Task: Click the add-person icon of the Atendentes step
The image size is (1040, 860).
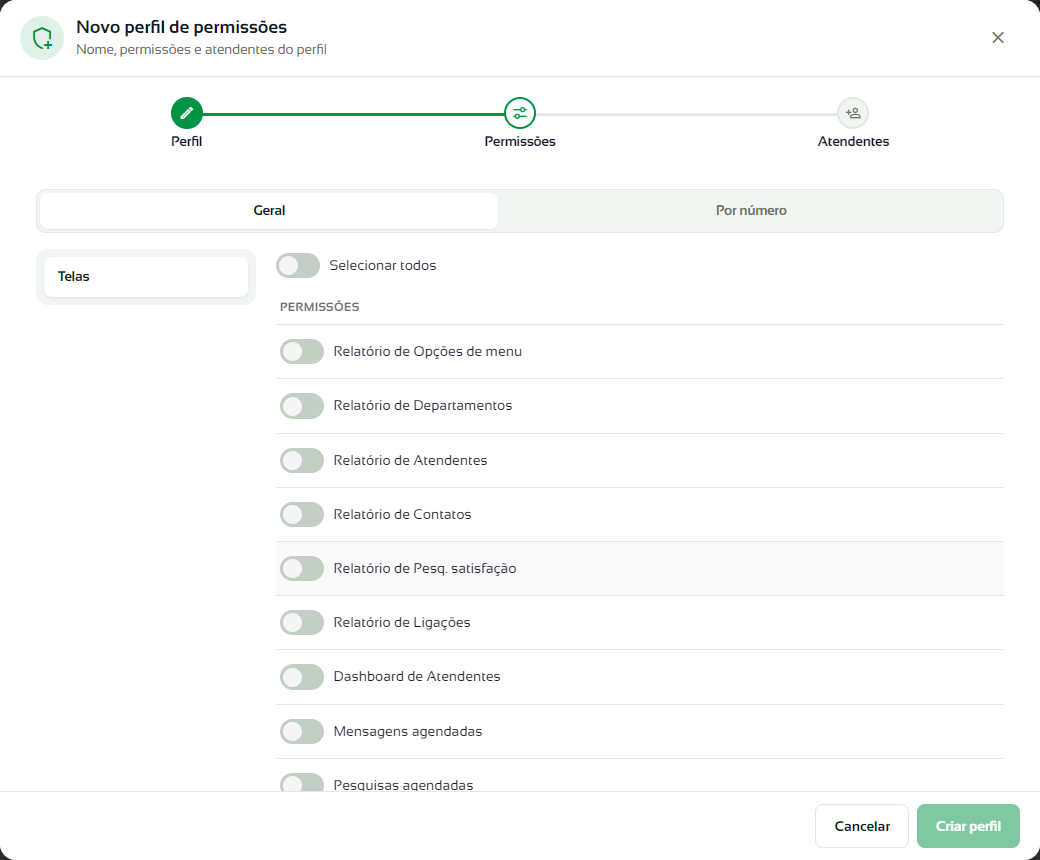Action: (853, 113)
